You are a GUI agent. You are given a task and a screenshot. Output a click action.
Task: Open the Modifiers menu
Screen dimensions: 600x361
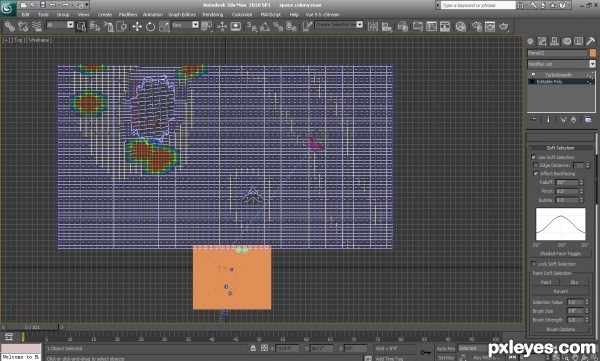click(128, 15)
